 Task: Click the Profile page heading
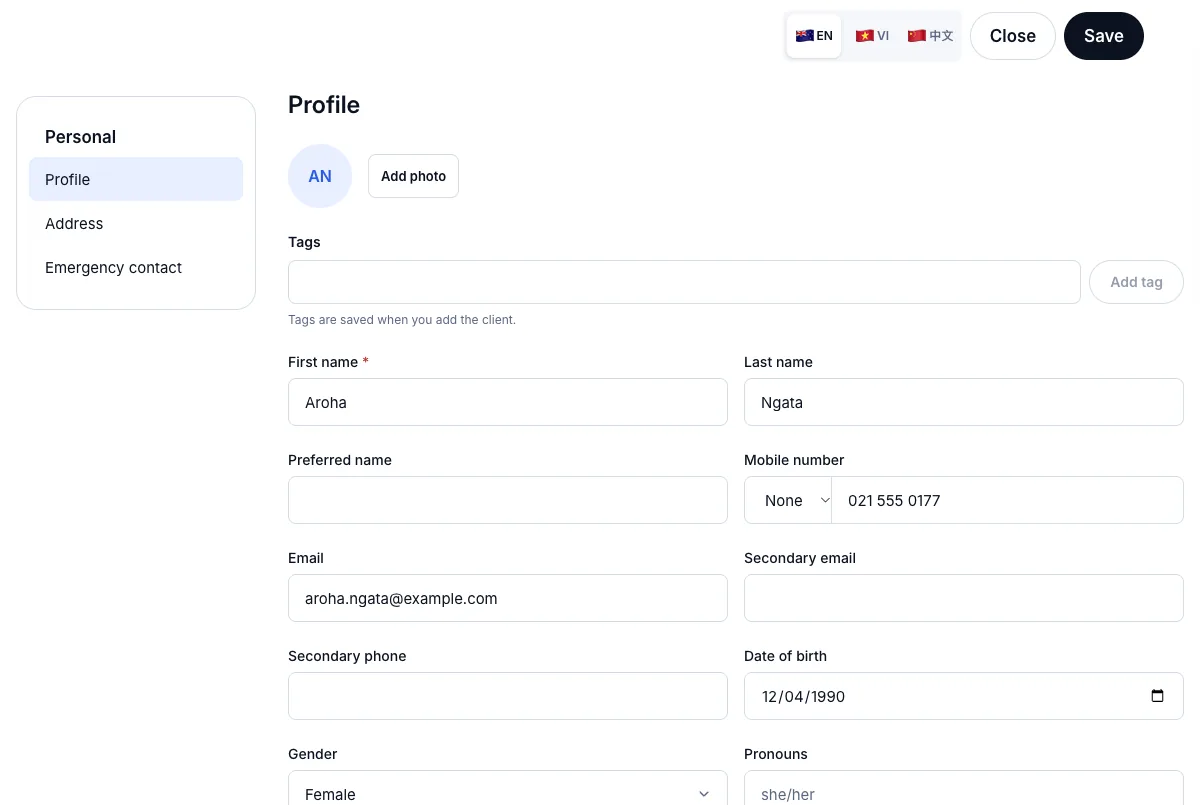pos(324,105)
